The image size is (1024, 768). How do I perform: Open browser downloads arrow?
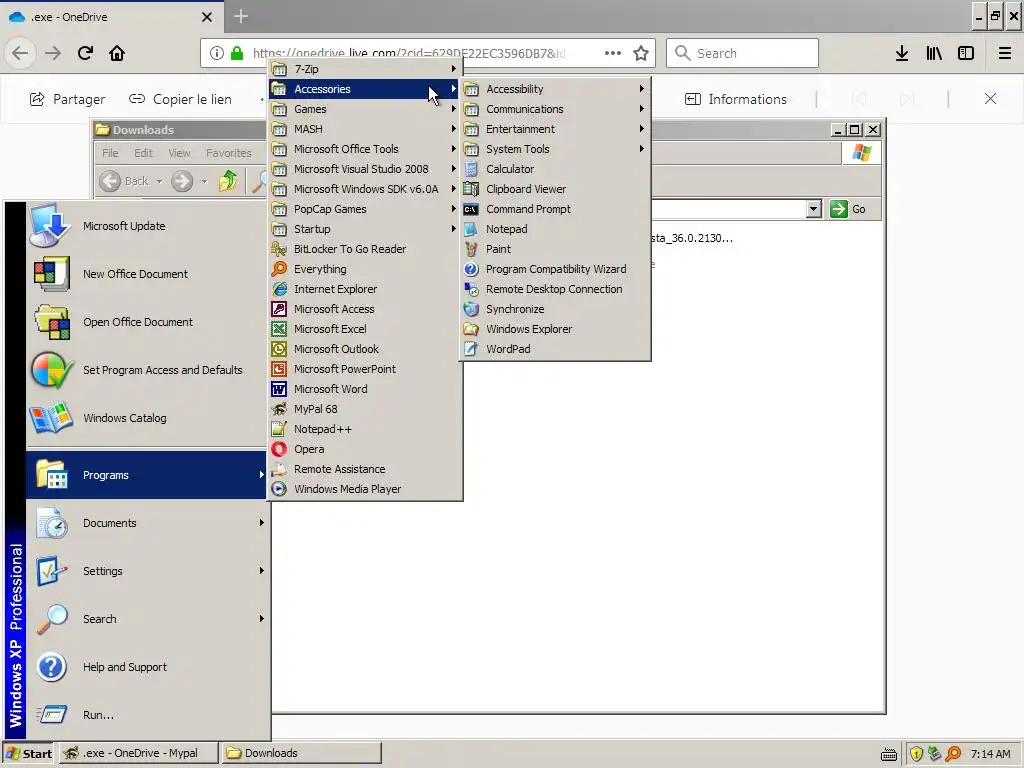902,53
